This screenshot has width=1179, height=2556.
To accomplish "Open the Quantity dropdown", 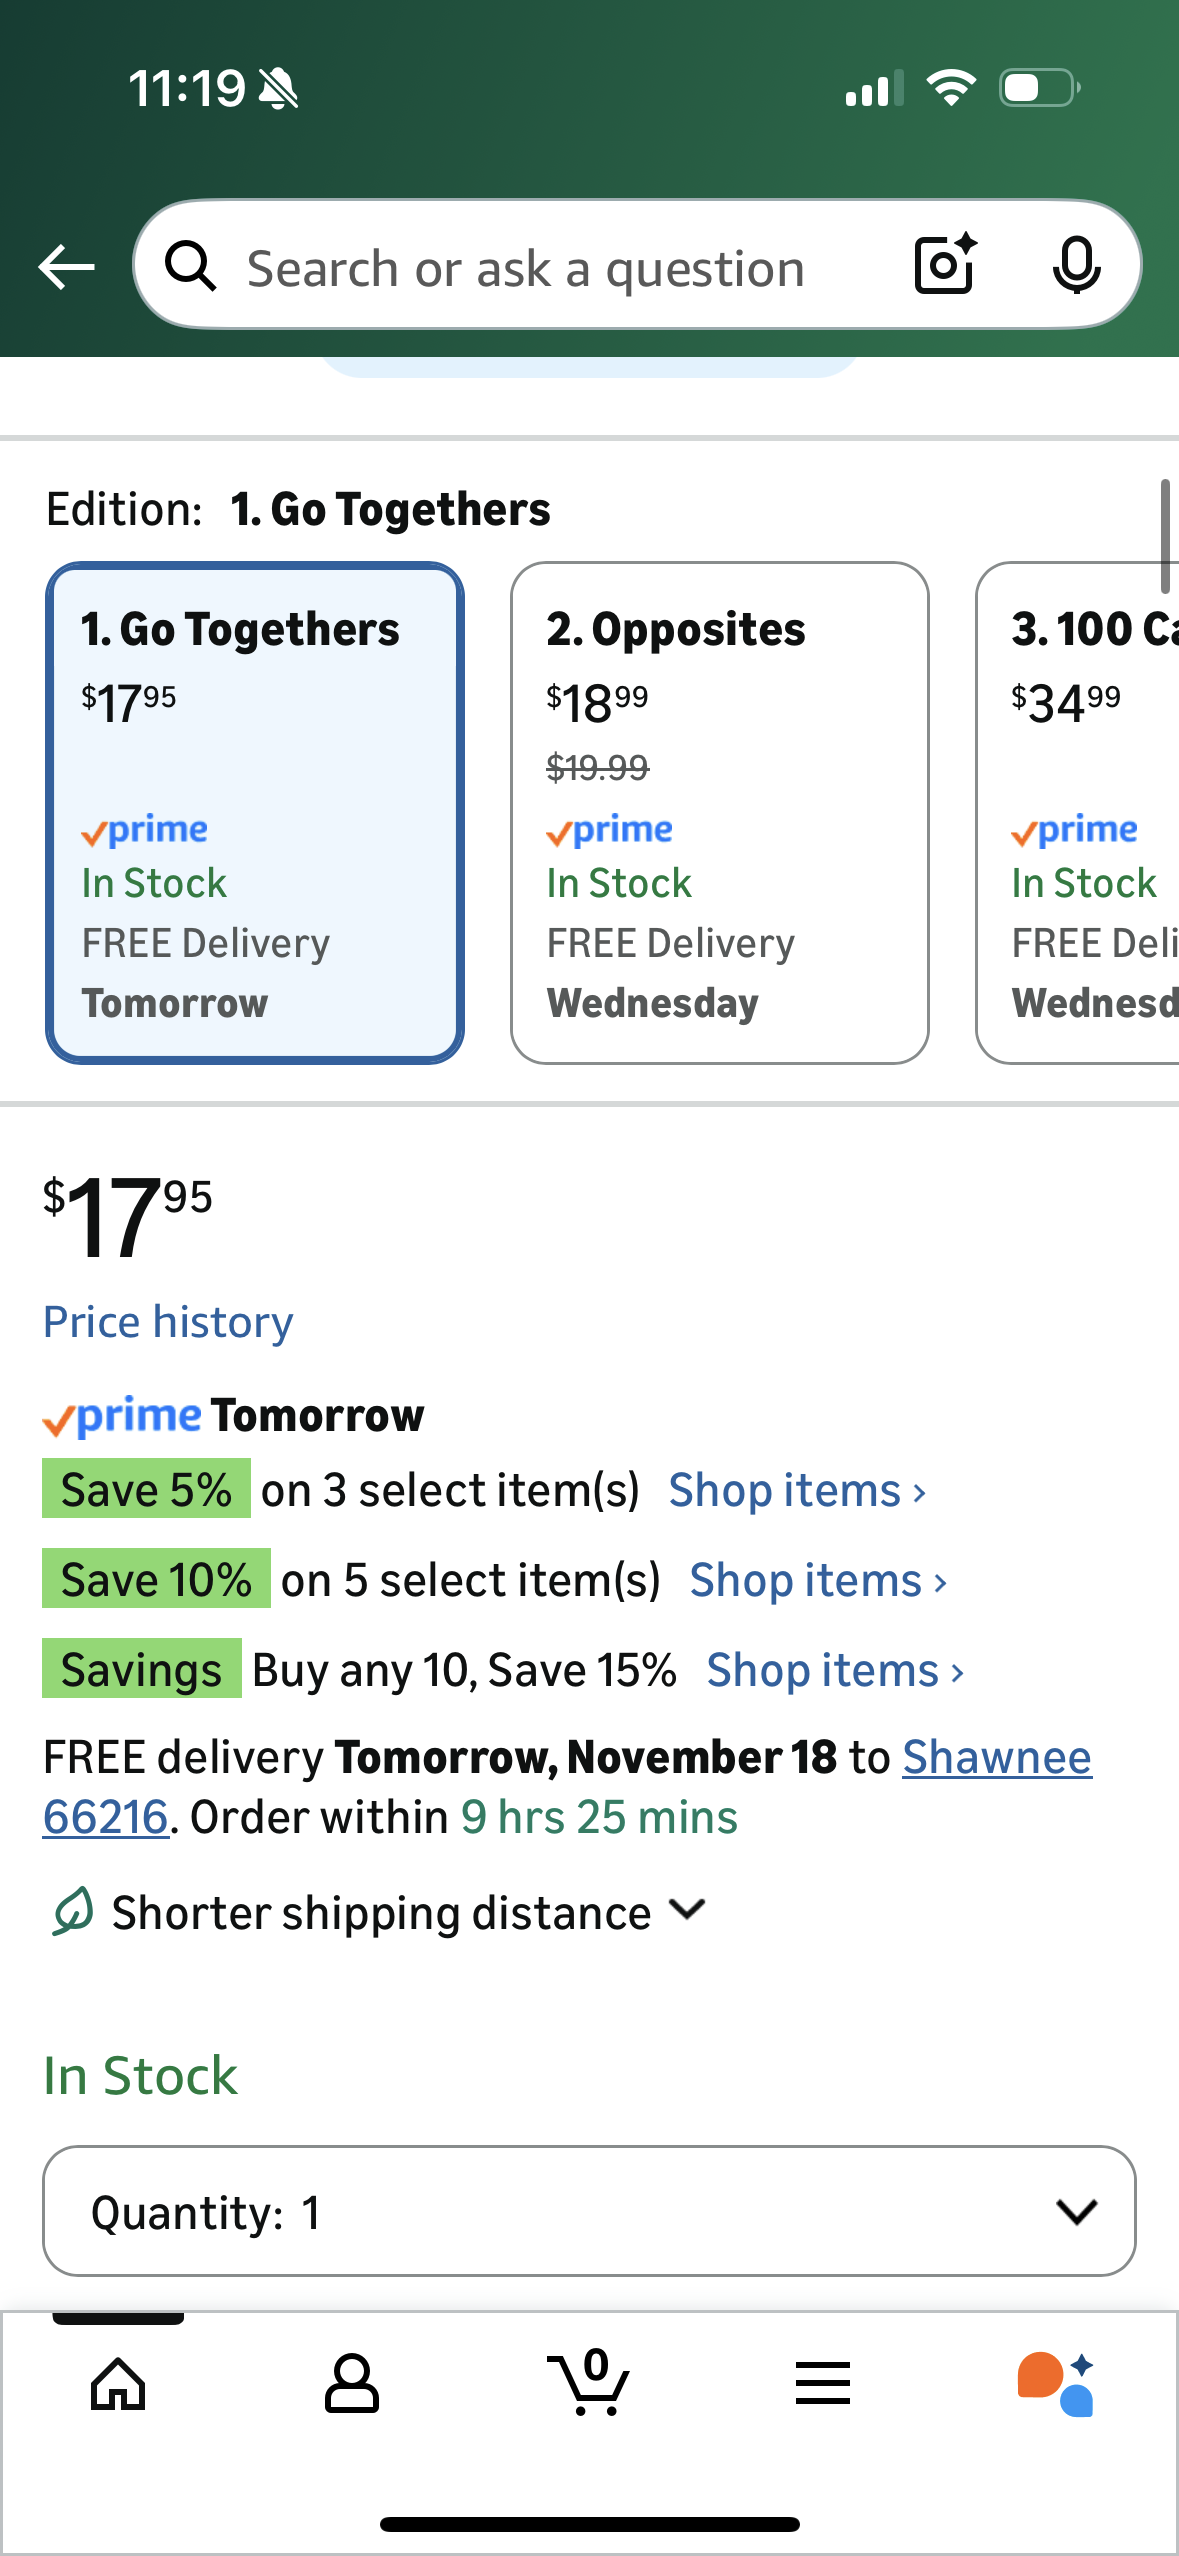I will coord(589,2211).
